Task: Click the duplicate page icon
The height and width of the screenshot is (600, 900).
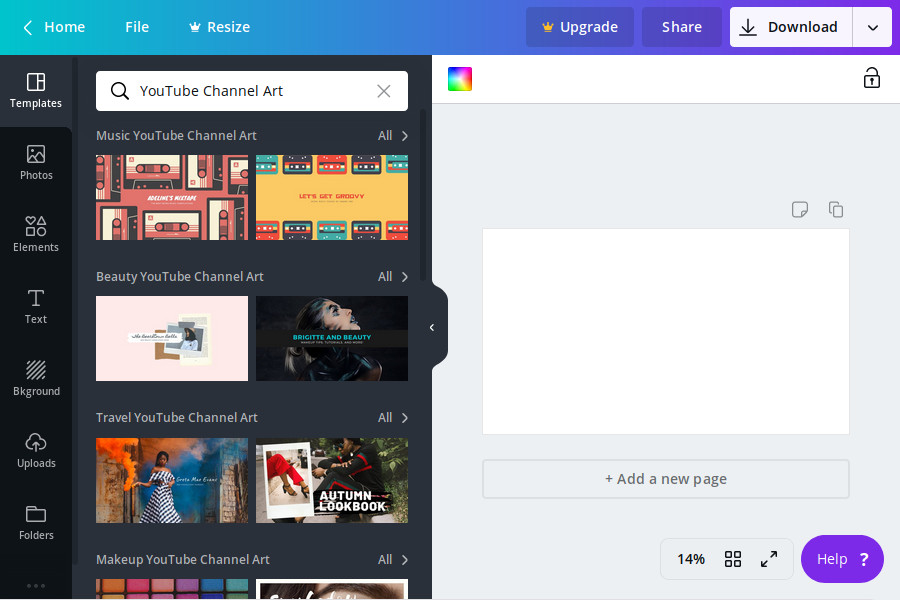Action: click(x=836, y=209)
